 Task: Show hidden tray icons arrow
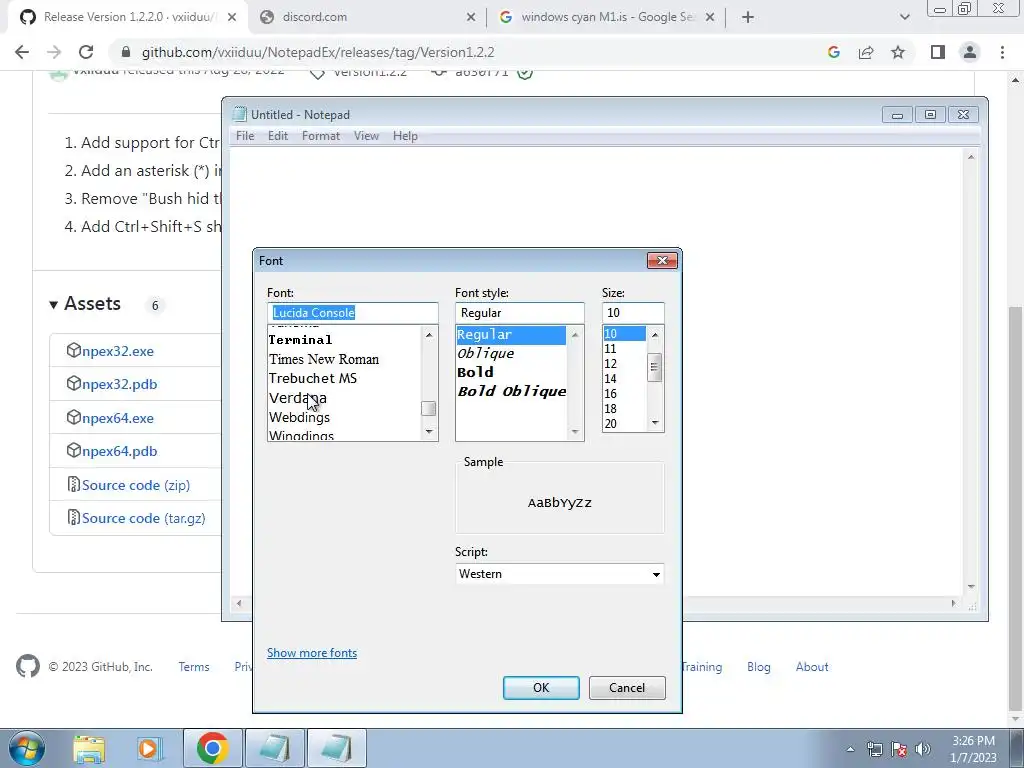coord(850,749)
